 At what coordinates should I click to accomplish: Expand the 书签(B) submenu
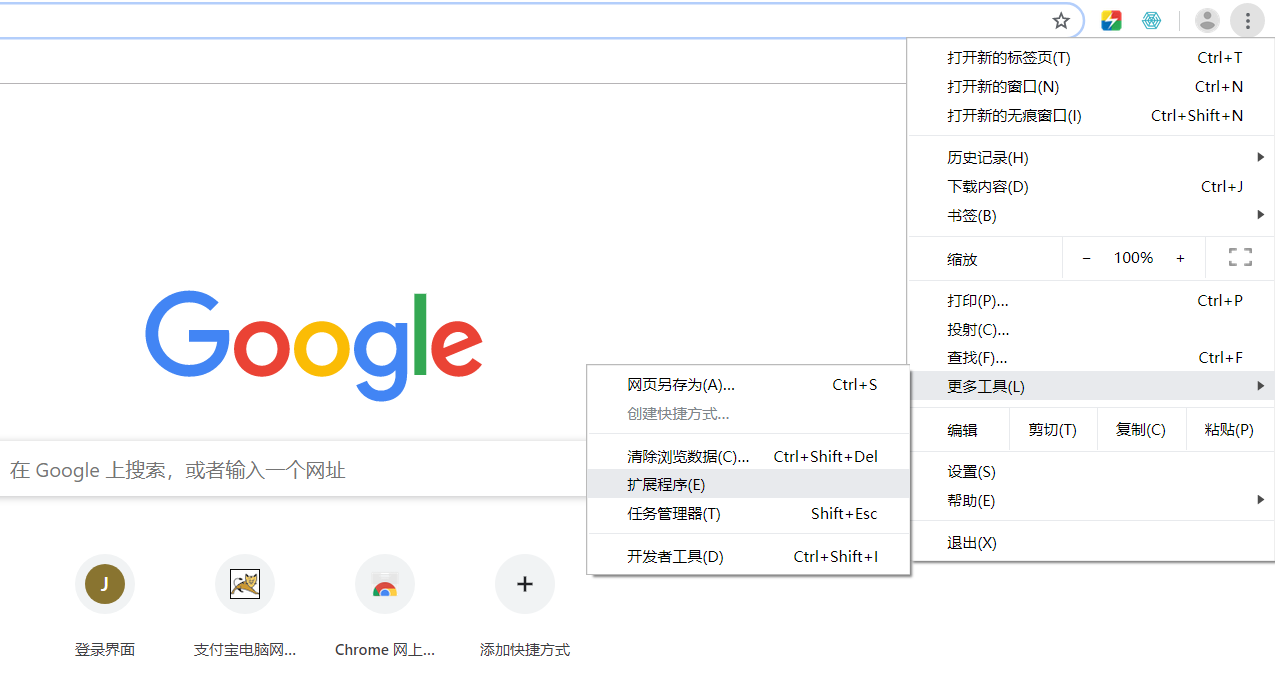[1091, 216]
